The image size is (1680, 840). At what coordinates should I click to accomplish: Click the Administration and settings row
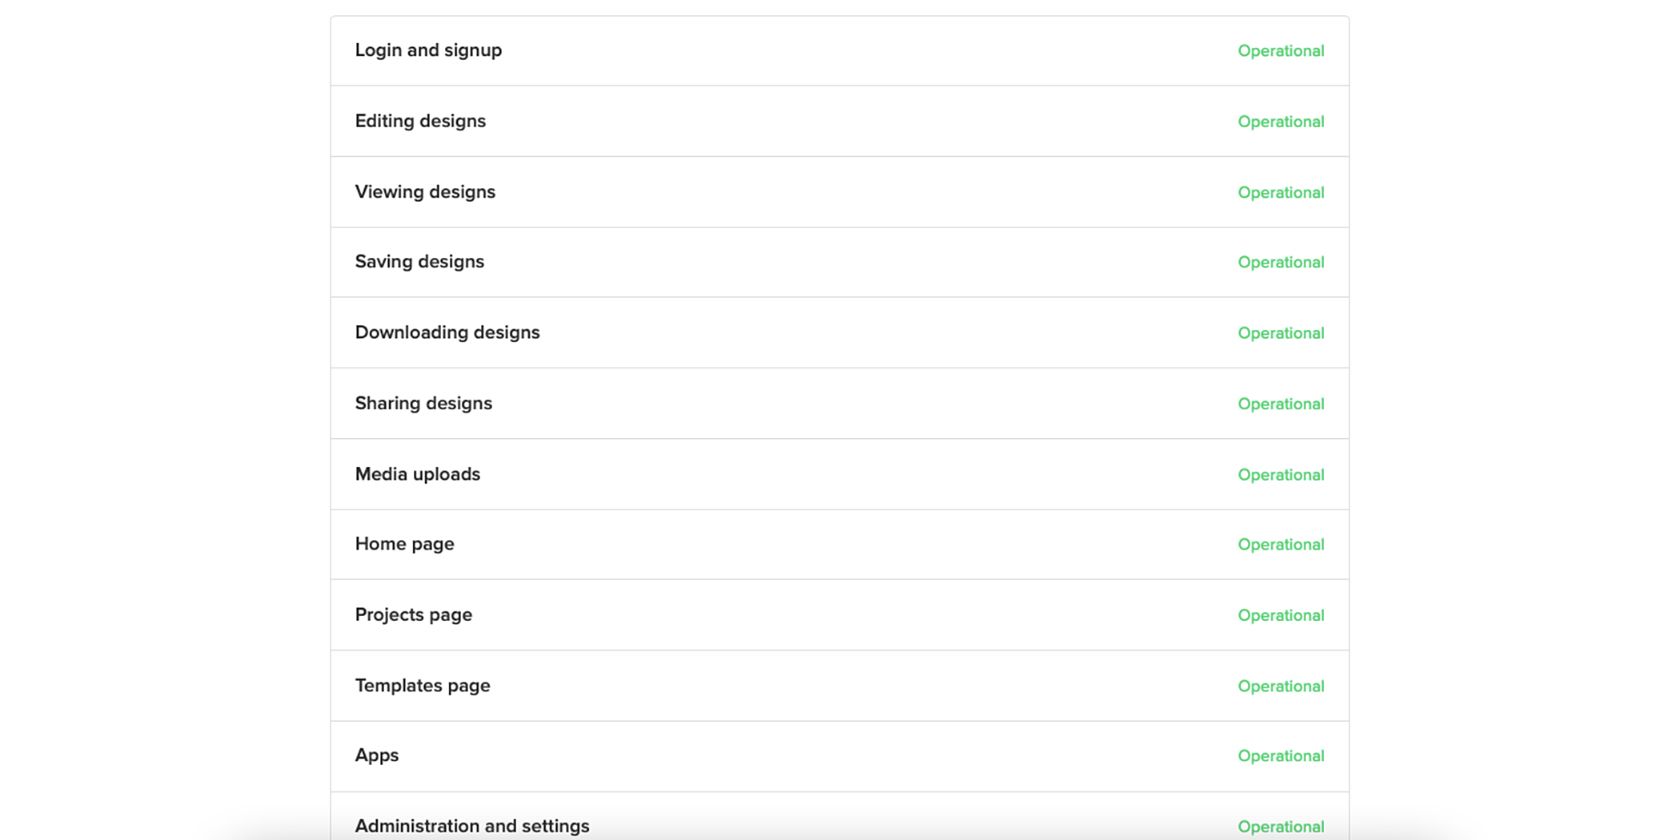839,816
